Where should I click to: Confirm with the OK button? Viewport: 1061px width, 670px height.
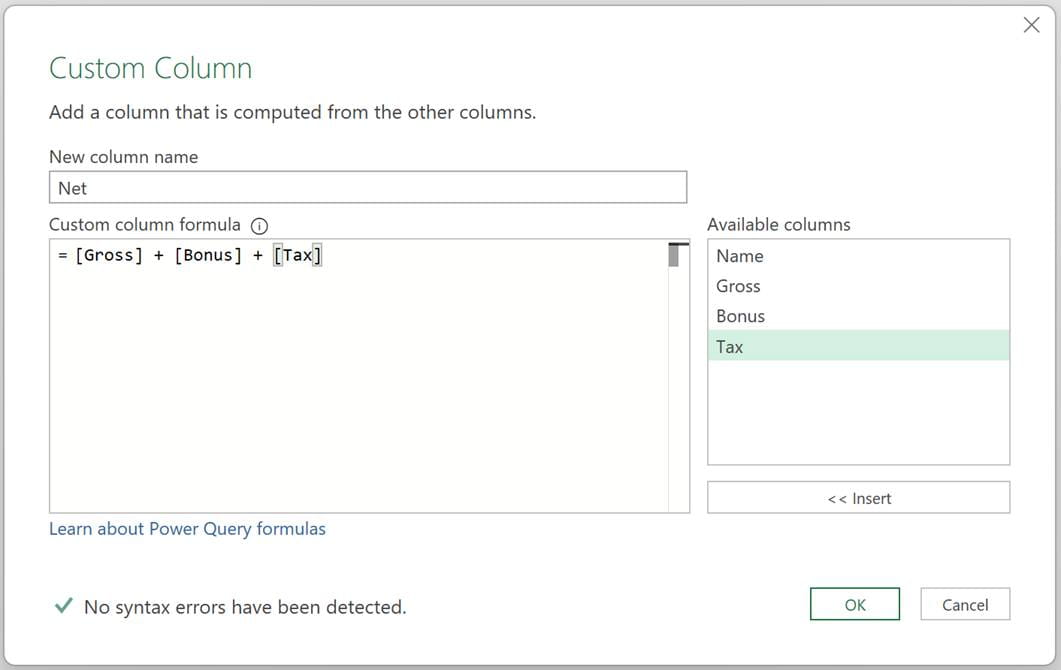[855, 604]
